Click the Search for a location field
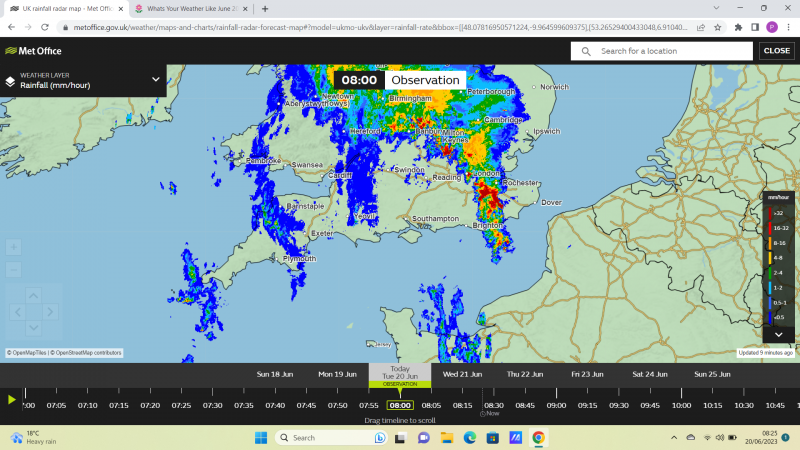The width and height of the screenshot is (800, 450). pyautogui.click(x=662, y=51)
